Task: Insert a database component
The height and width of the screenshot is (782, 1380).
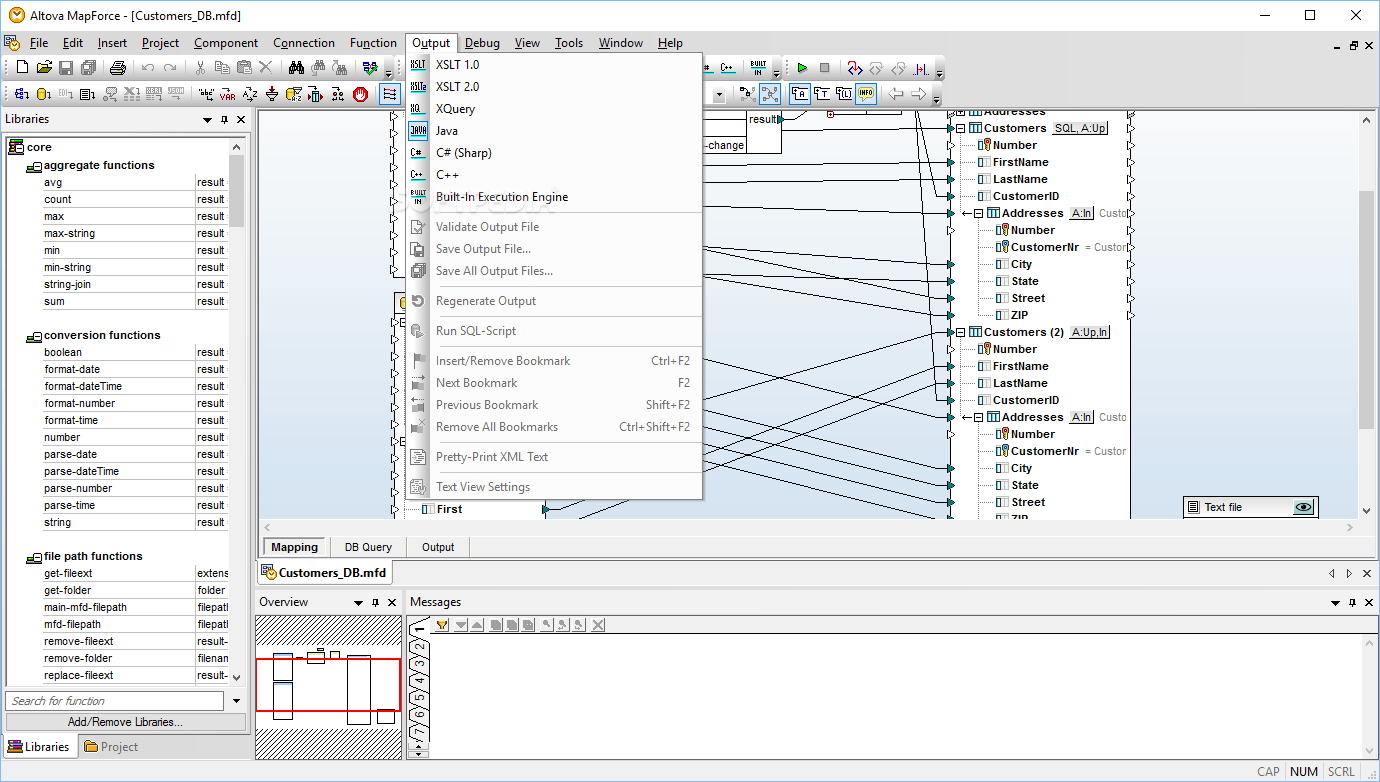Action: pos(42,93)
